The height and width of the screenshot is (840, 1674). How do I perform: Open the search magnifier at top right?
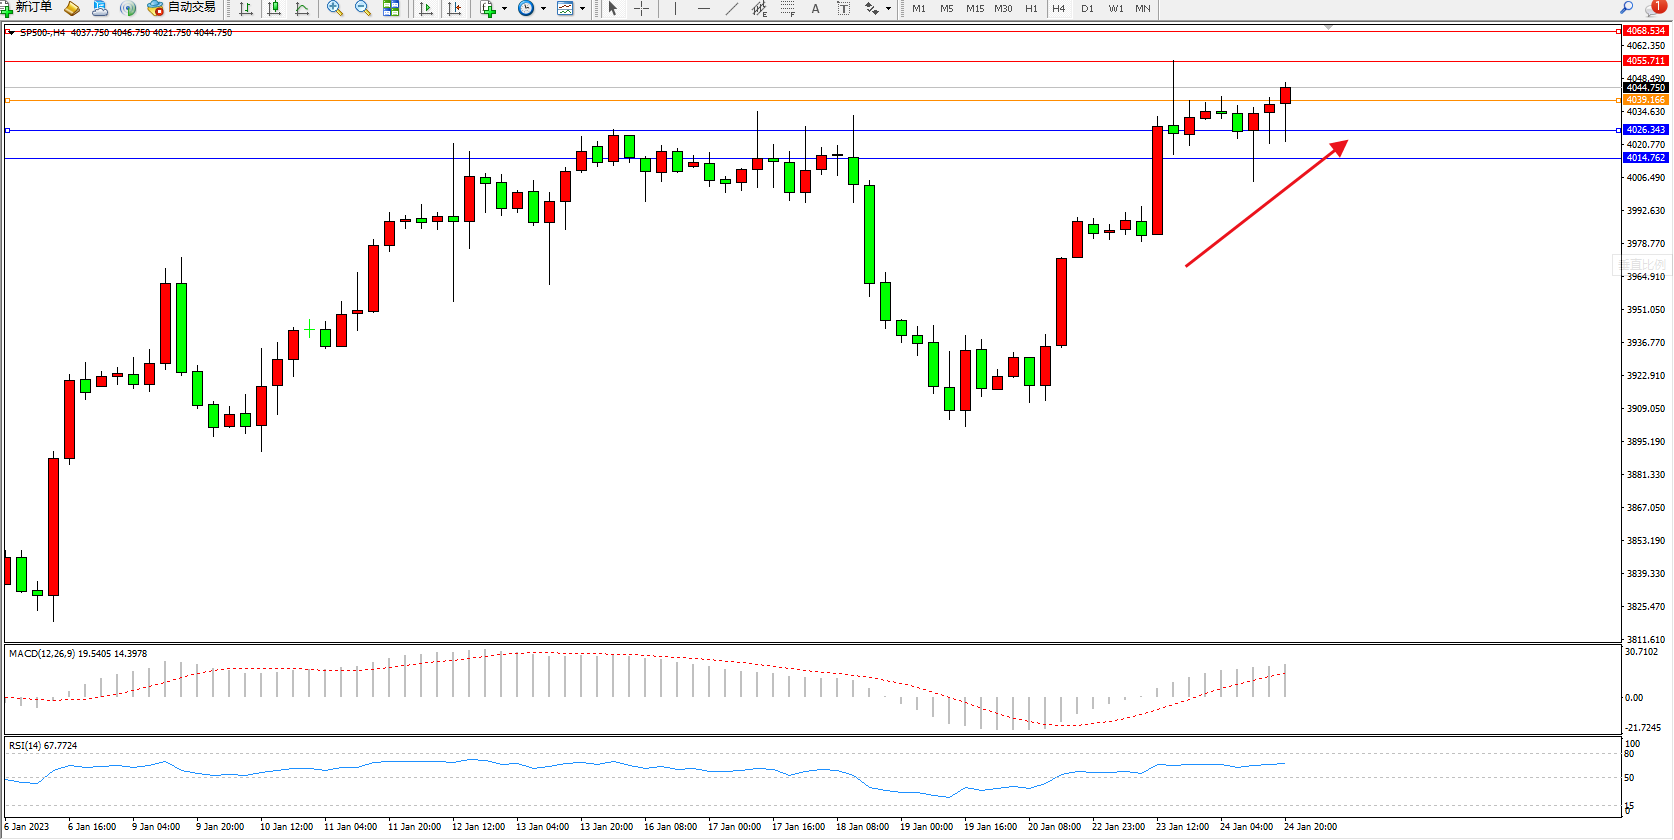(x=1626, y=8)
